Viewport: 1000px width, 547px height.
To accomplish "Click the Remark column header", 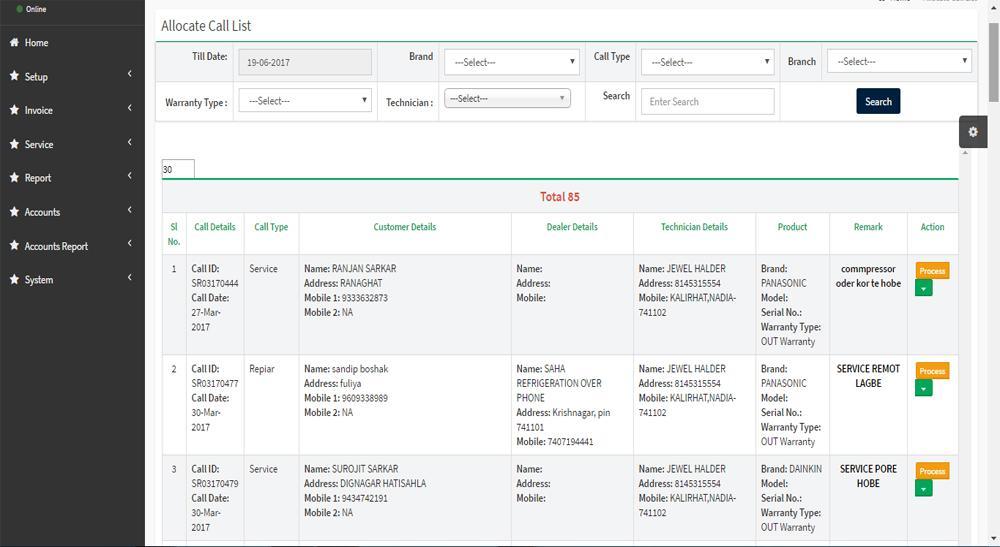I will click(x=868, y=227).
